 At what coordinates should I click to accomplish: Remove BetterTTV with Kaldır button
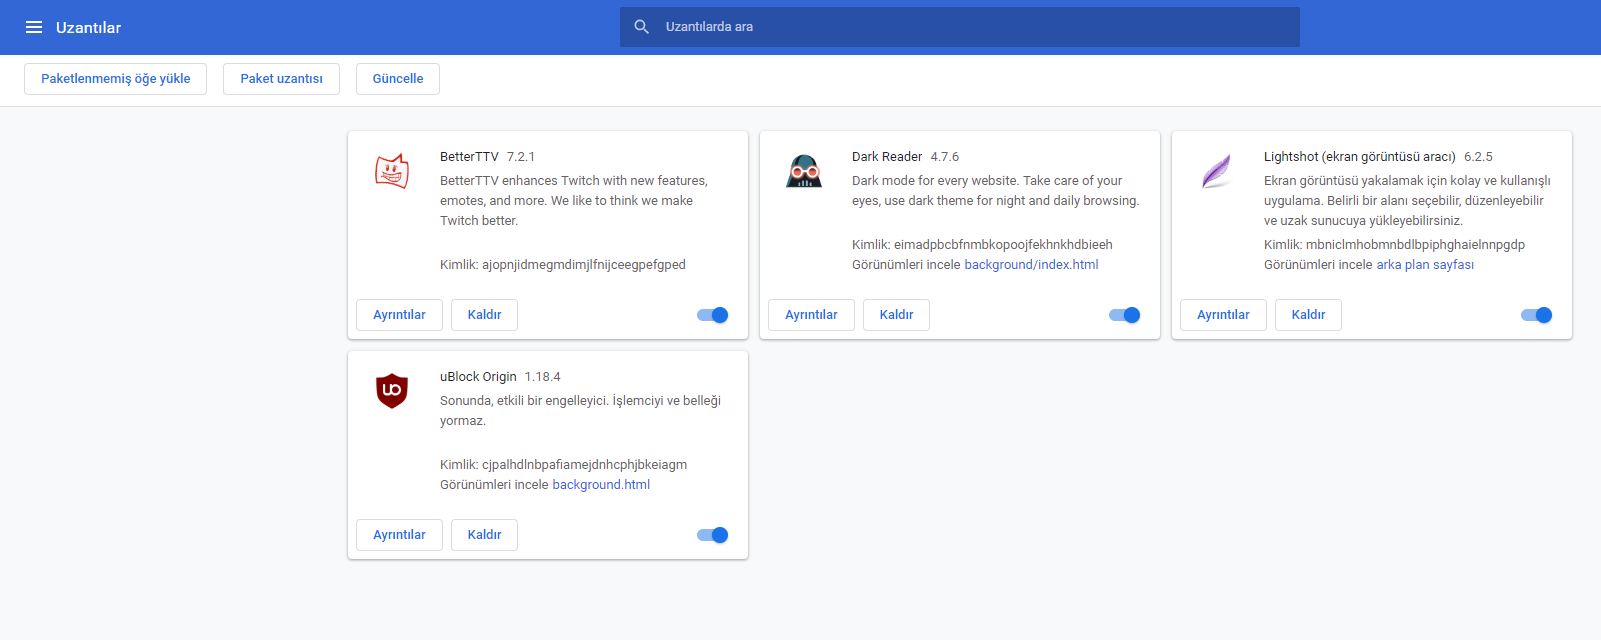click(x=484, y=315)
